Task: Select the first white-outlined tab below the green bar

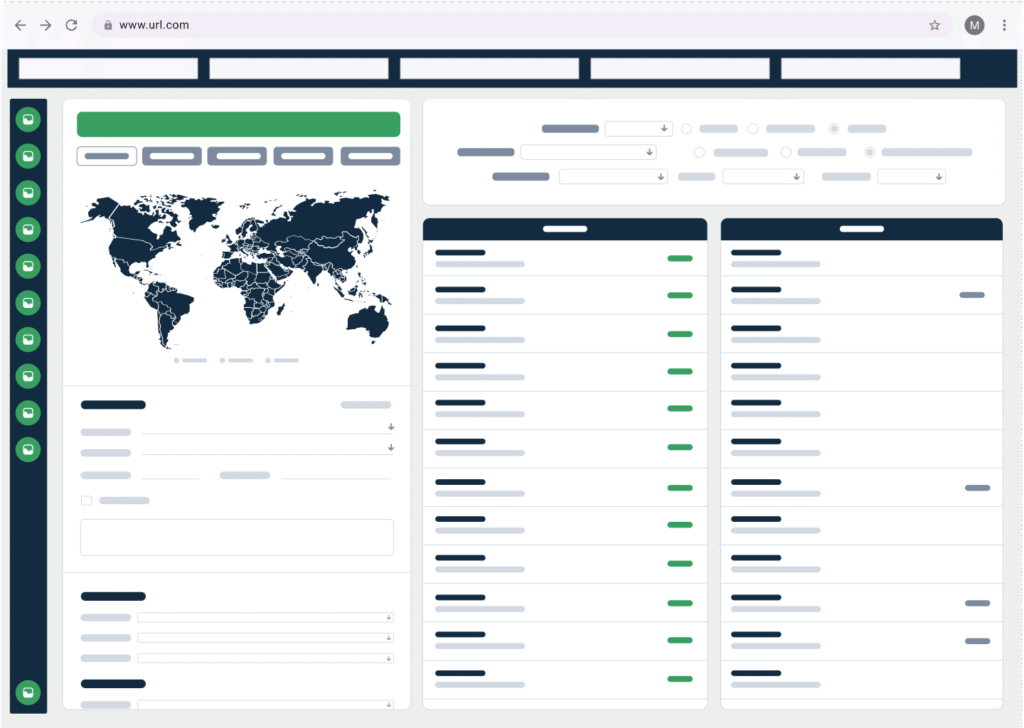Action: coord(107,156)
